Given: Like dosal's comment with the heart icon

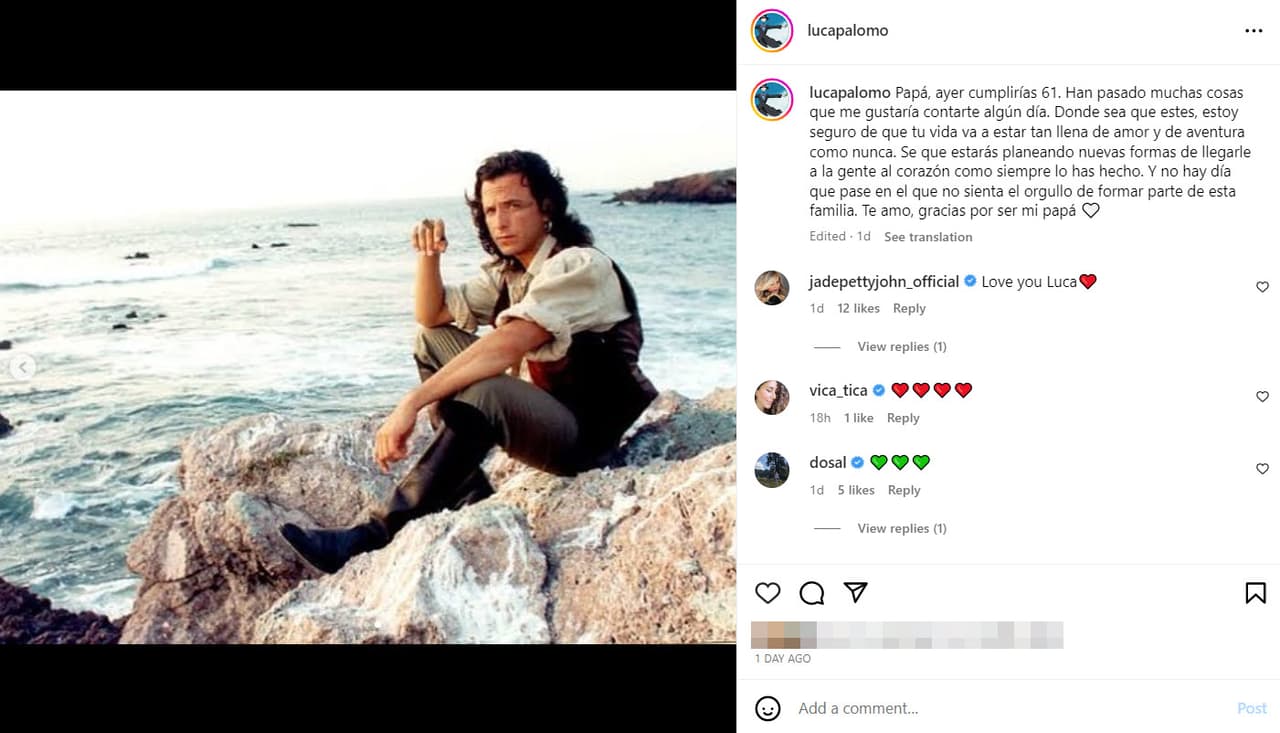Looking at the screenshot, I should point(1262,469).
